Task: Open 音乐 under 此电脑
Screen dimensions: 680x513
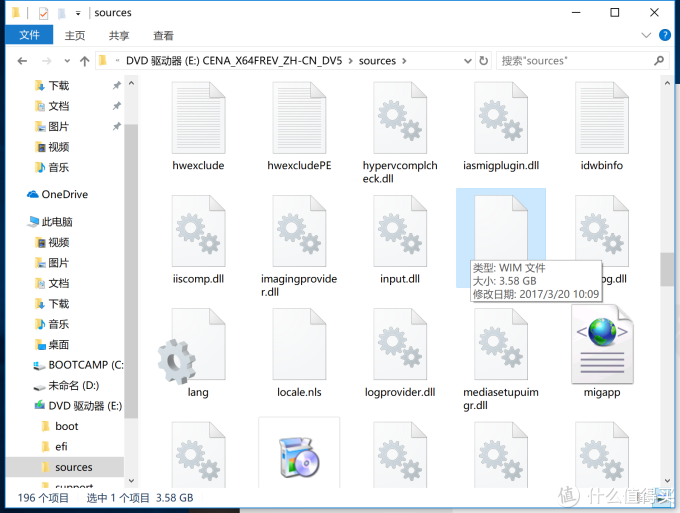Action: point(52,324)
